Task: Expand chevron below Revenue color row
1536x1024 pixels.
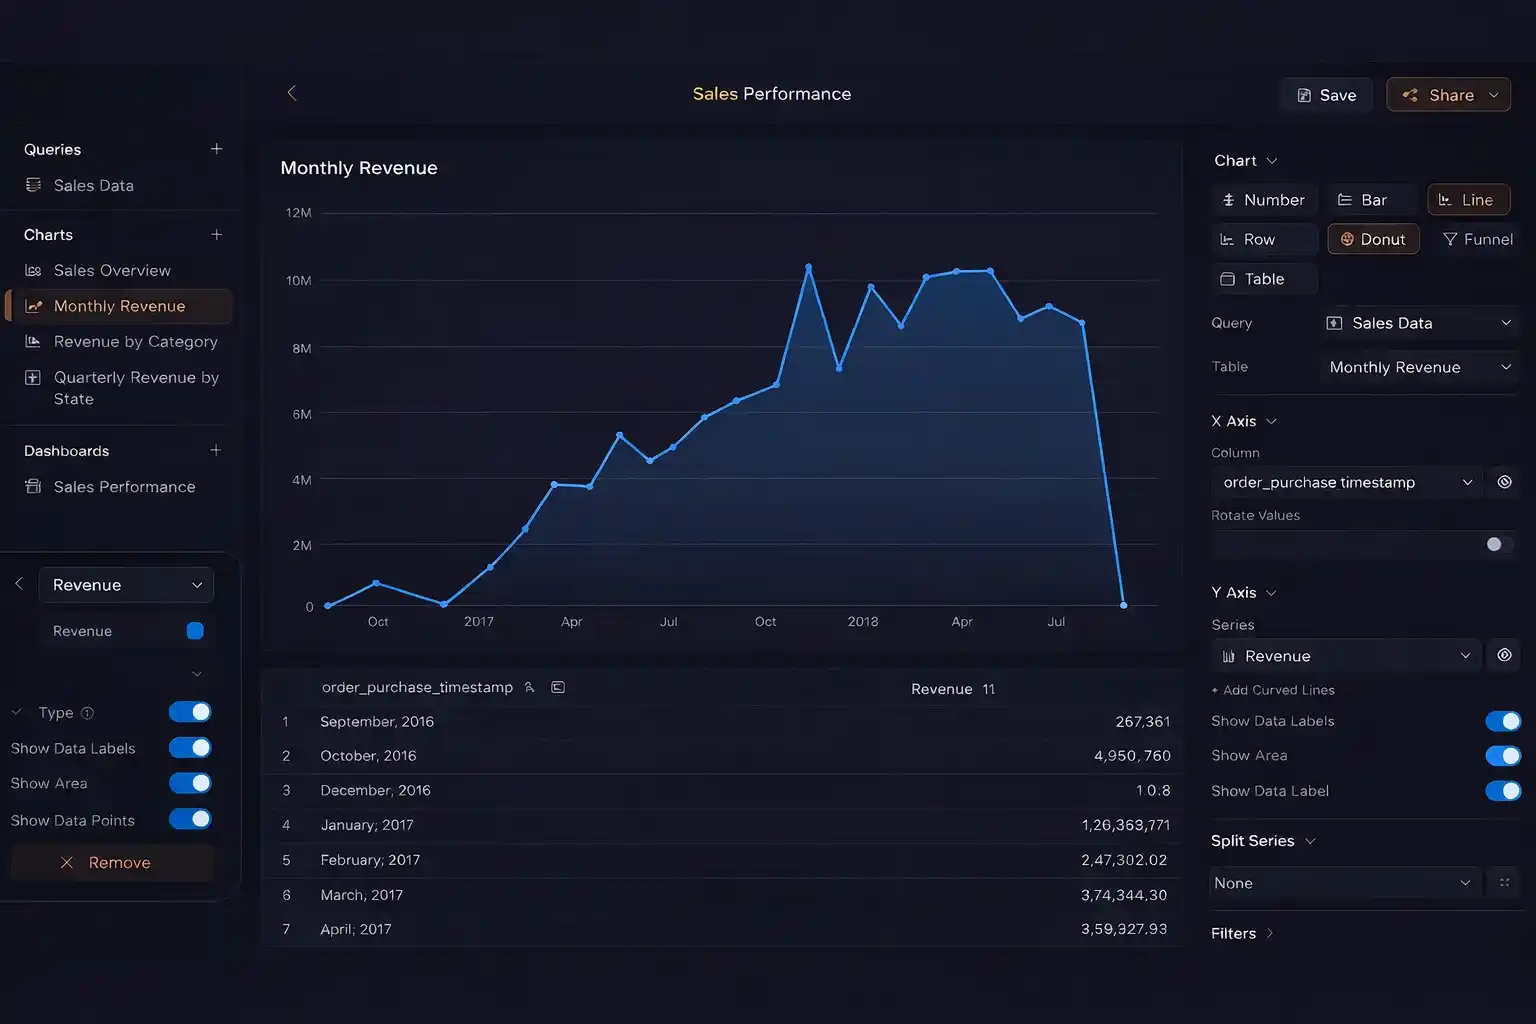Action: [x=197, y=674]
